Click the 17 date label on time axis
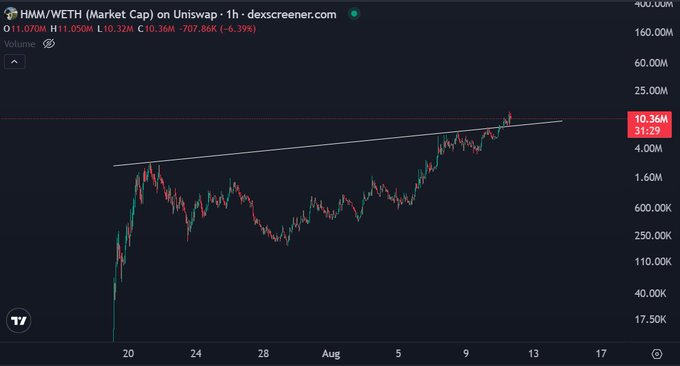This screenshot has height=366, width=680. 601,353
